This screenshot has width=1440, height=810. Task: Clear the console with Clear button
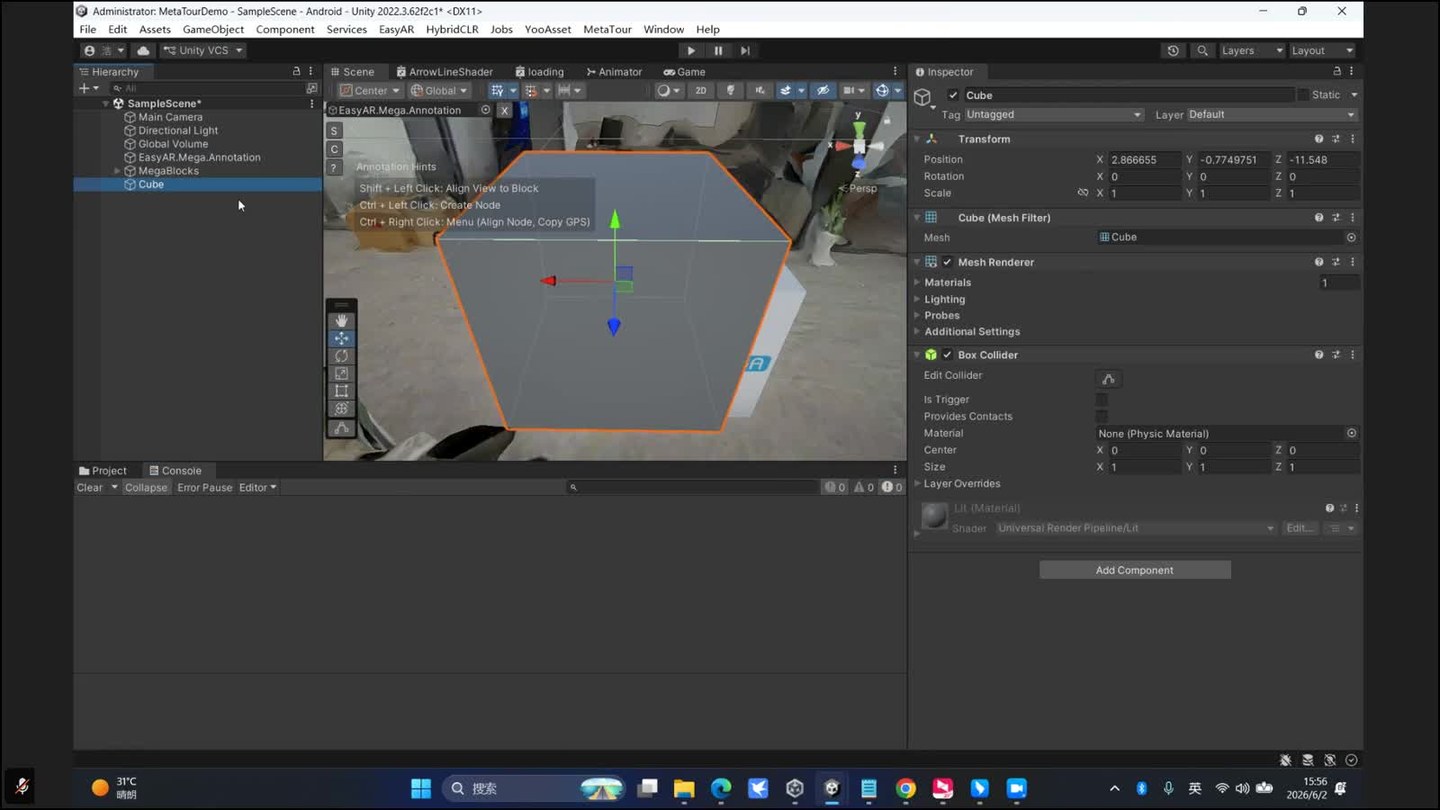pos(89,488)
